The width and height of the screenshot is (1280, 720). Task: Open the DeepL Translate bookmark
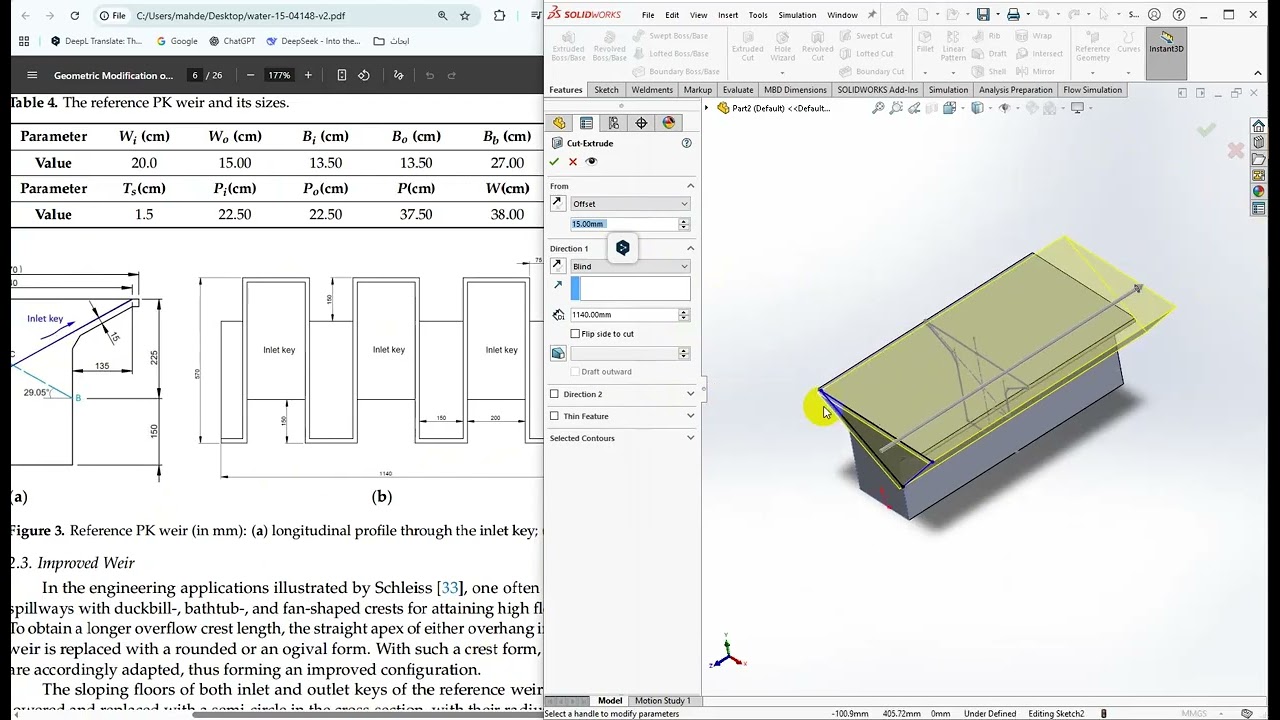tap(96, 41)
